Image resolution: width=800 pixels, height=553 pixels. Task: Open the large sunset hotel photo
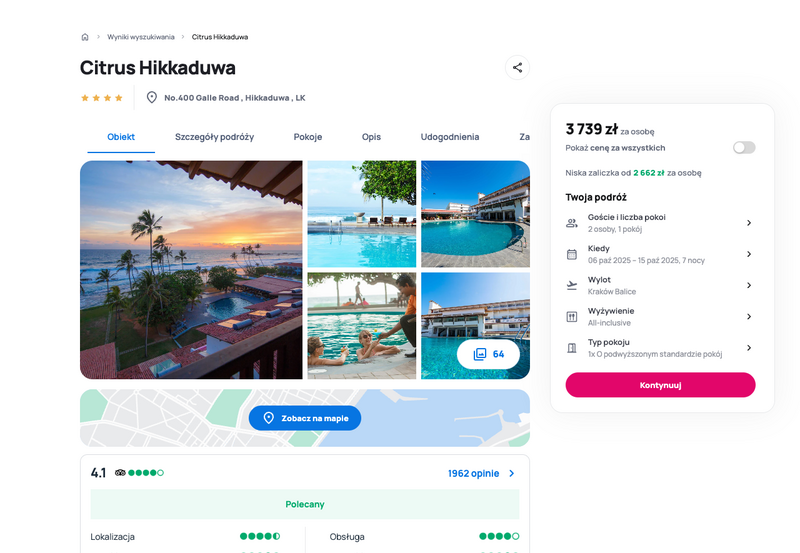(x=191, y=270)
